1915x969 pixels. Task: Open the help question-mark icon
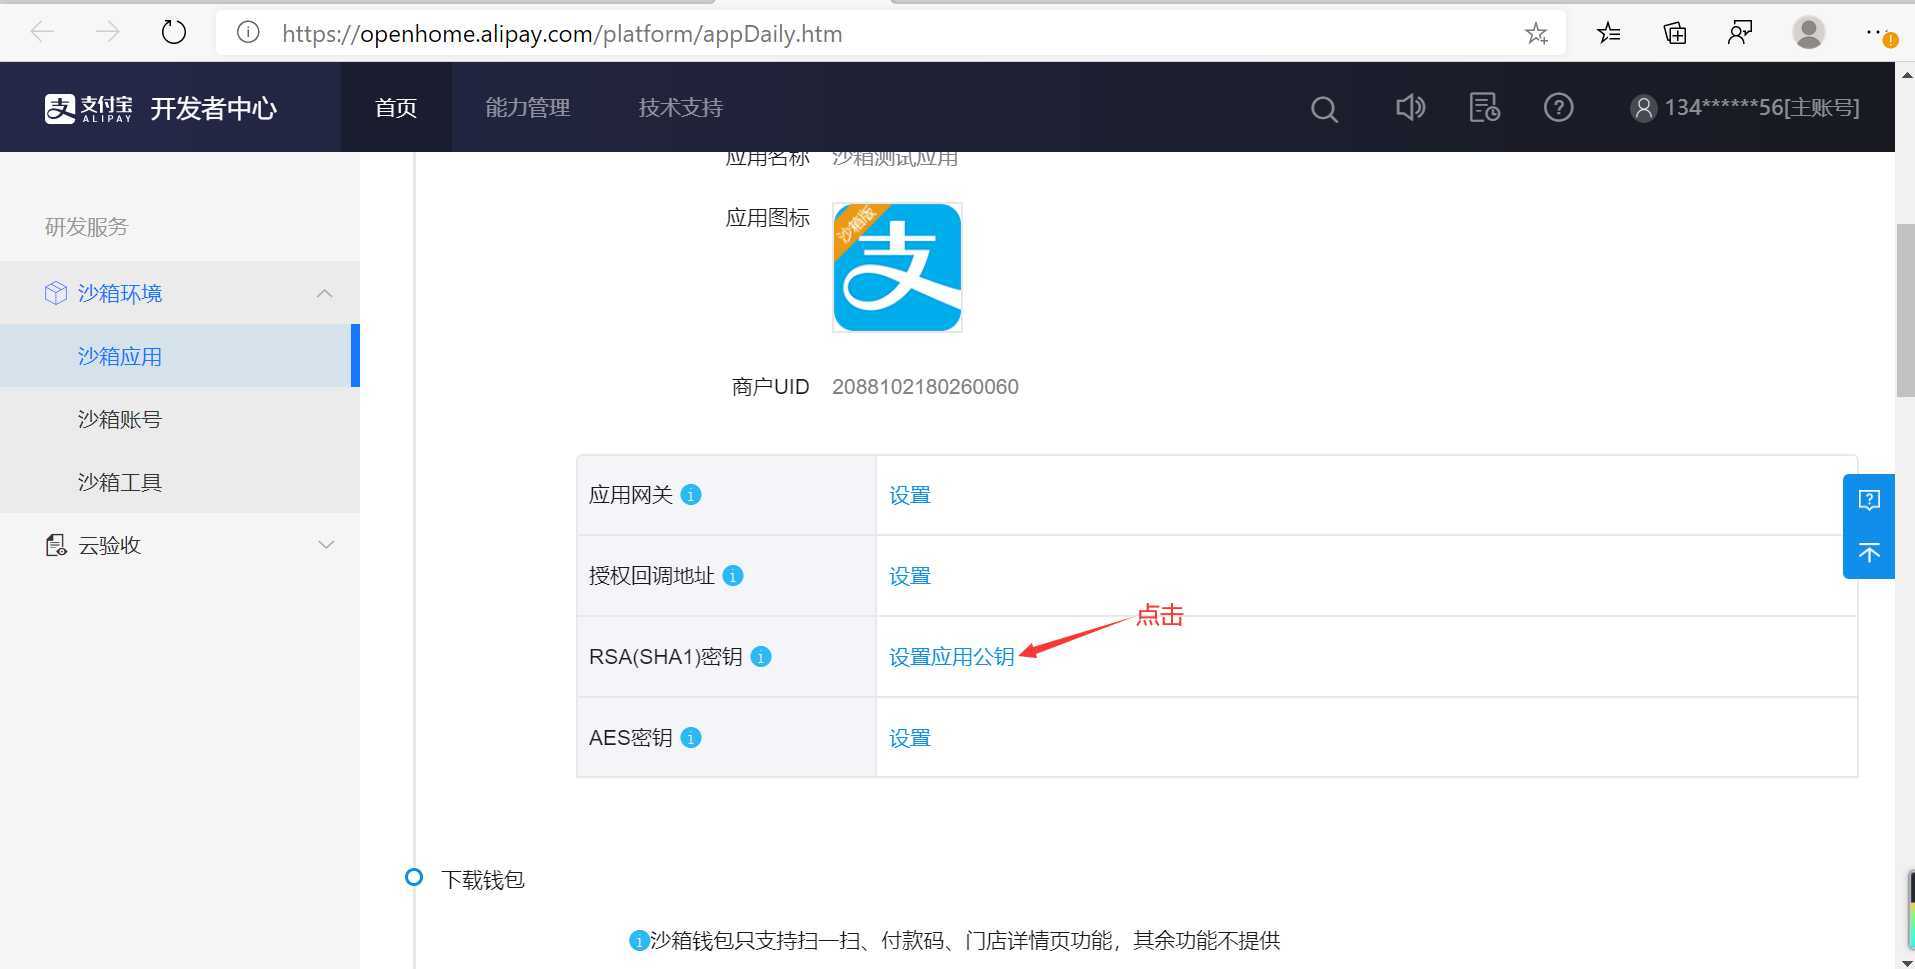pyautogui.click(x=1558, y=107)
